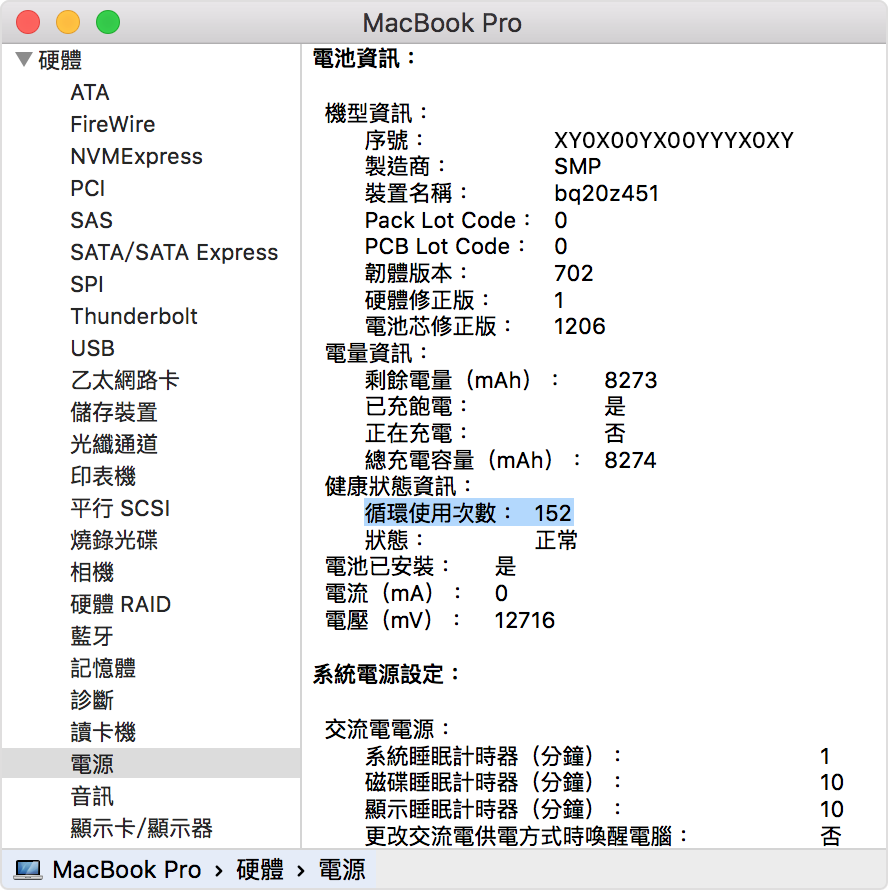Open SATA/SATA Express in sidebar

click(174, 252)
